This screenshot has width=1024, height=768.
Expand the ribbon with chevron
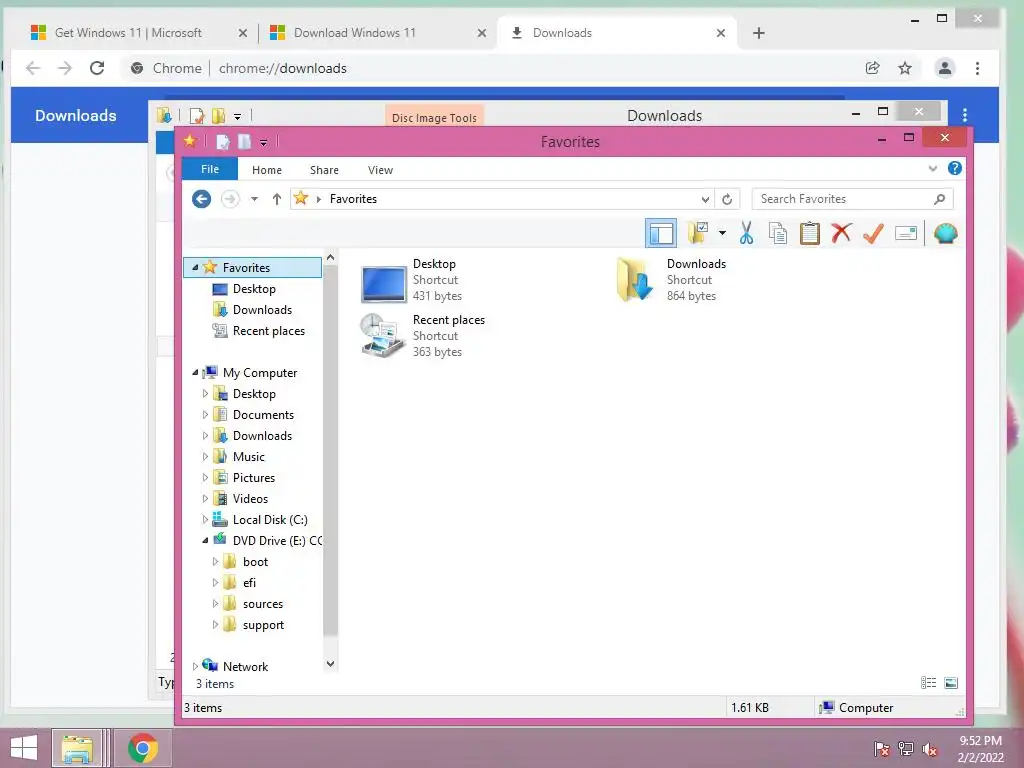tap(933, 168)
